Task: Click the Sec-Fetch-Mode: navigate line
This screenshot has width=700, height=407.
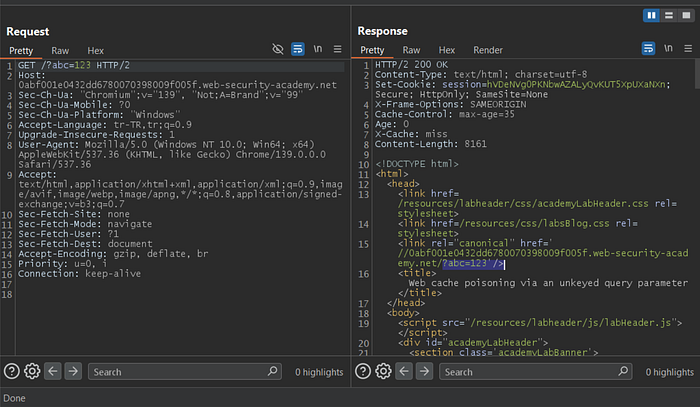Action: point(85,224)
